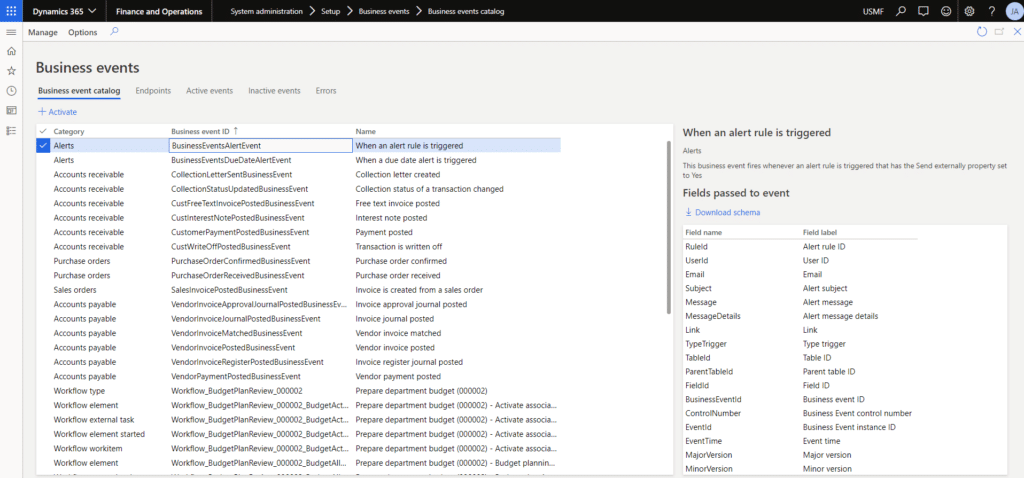Select the CollectionLetterSentBusinessEvent row
This screenshot has height=478, width=1024.
click(298, 174)
